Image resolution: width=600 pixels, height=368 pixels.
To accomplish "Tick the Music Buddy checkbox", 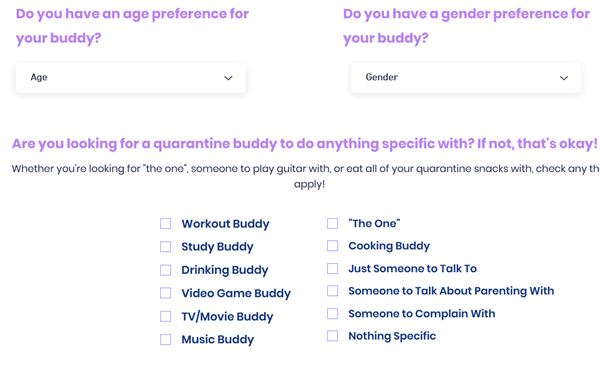I will (x=165, y=339).
